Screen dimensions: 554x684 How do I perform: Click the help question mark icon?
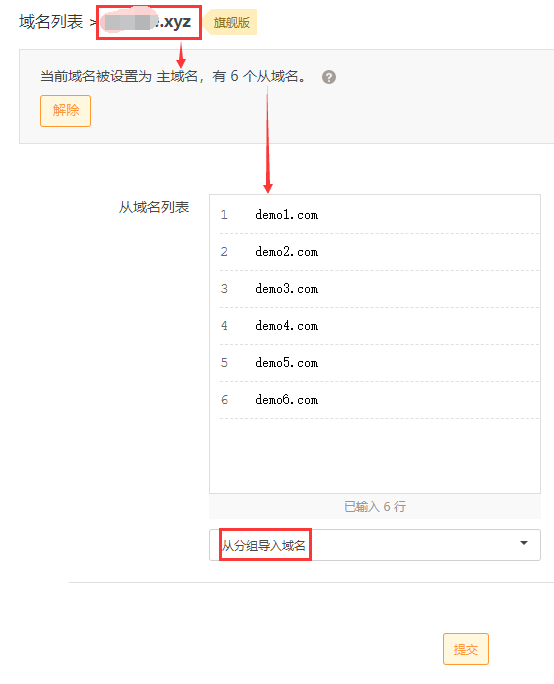pos(328,77)
